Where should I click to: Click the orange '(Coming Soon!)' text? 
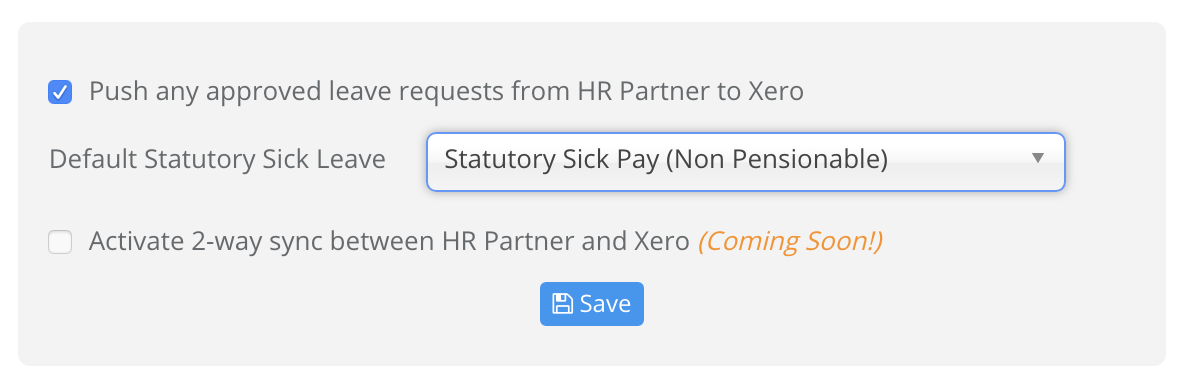[x=790, y=242]
